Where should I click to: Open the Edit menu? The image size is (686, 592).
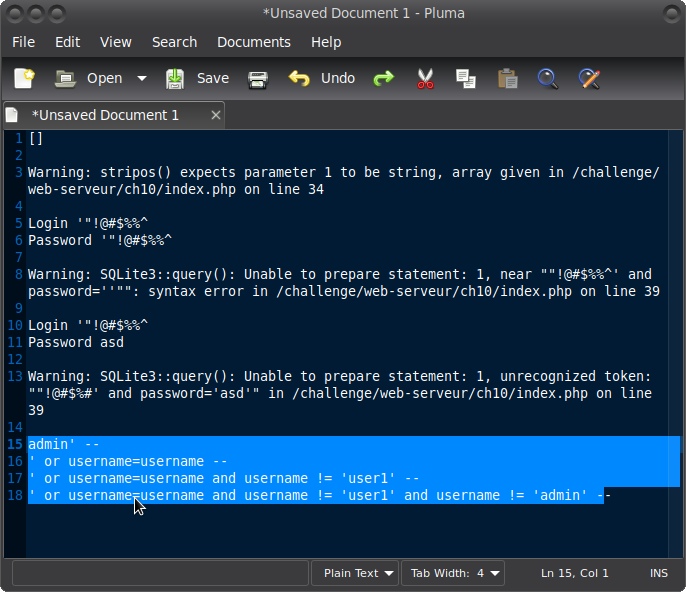67,42
